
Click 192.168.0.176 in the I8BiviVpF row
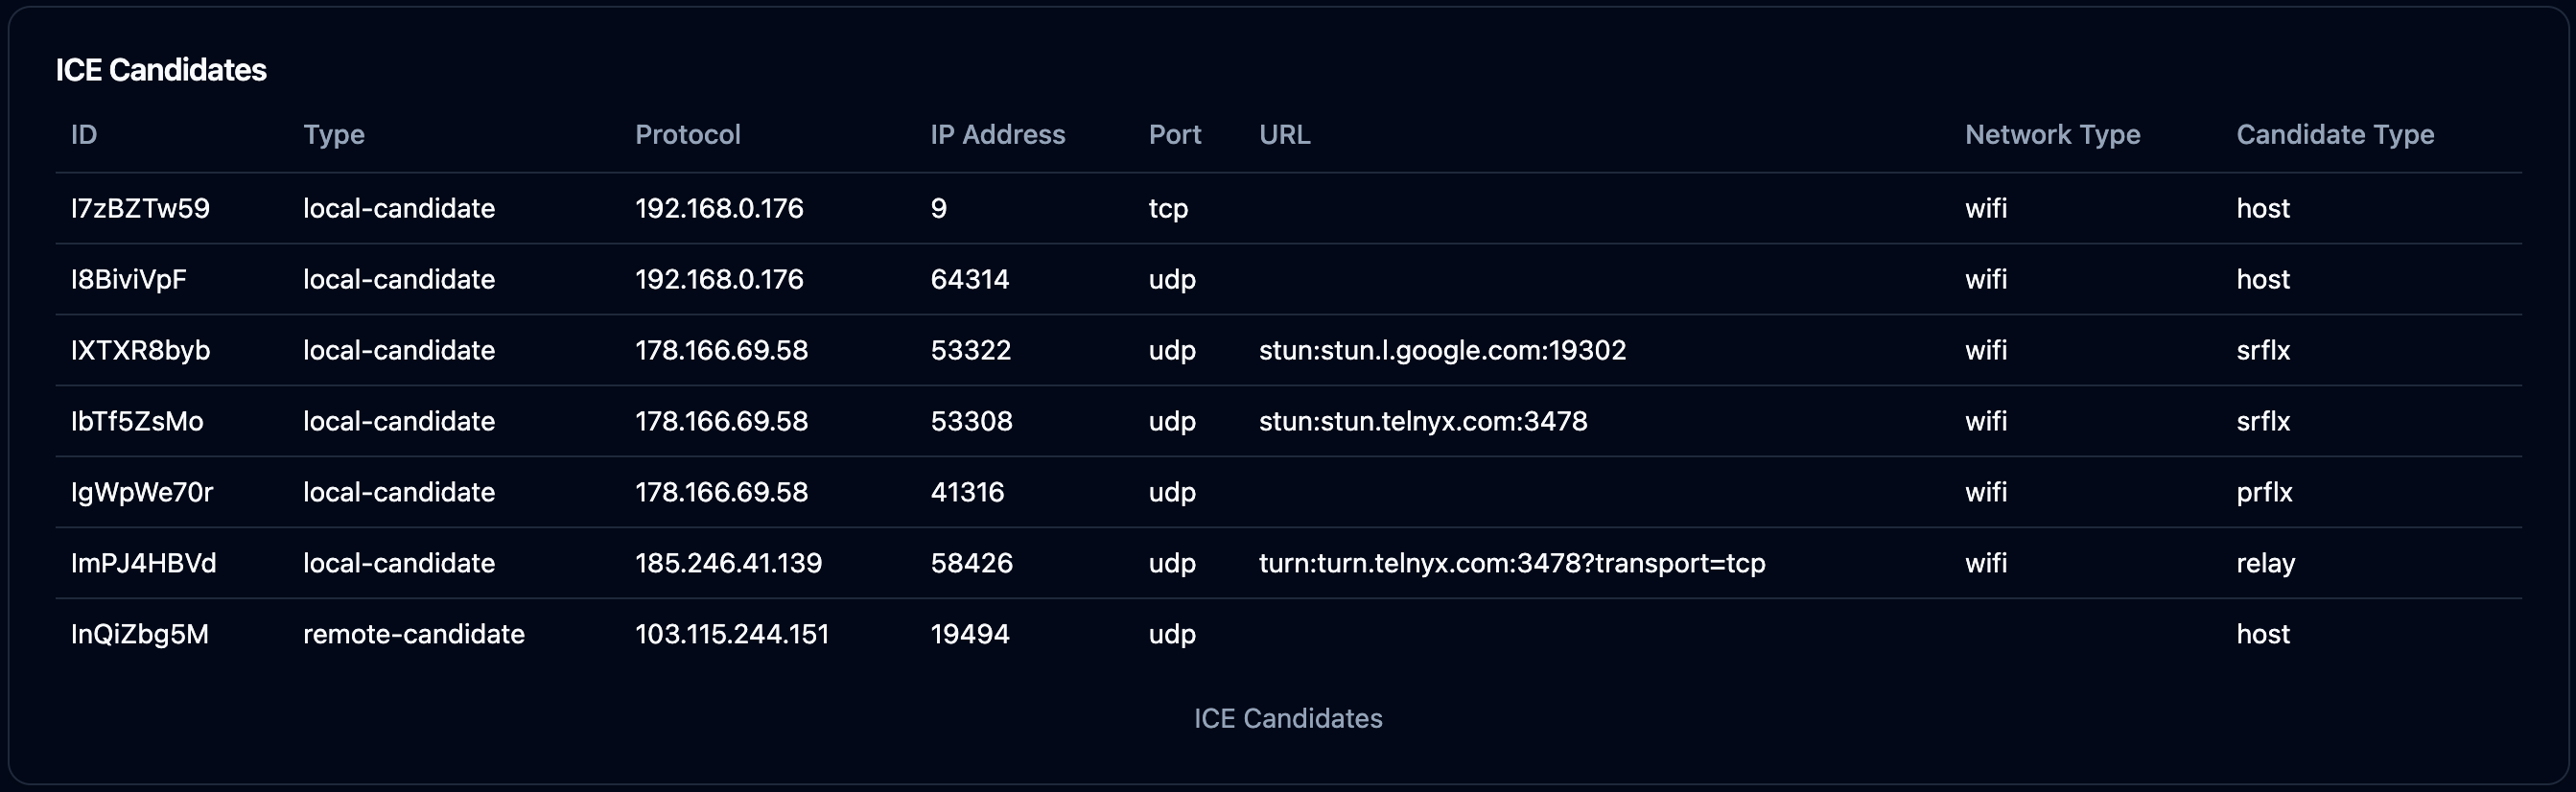tap(719, 279)
